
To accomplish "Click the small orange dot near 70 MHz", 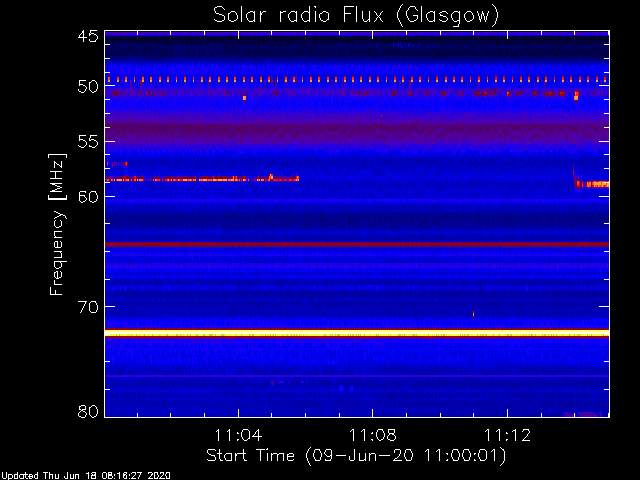I will [x=473, y=314].
